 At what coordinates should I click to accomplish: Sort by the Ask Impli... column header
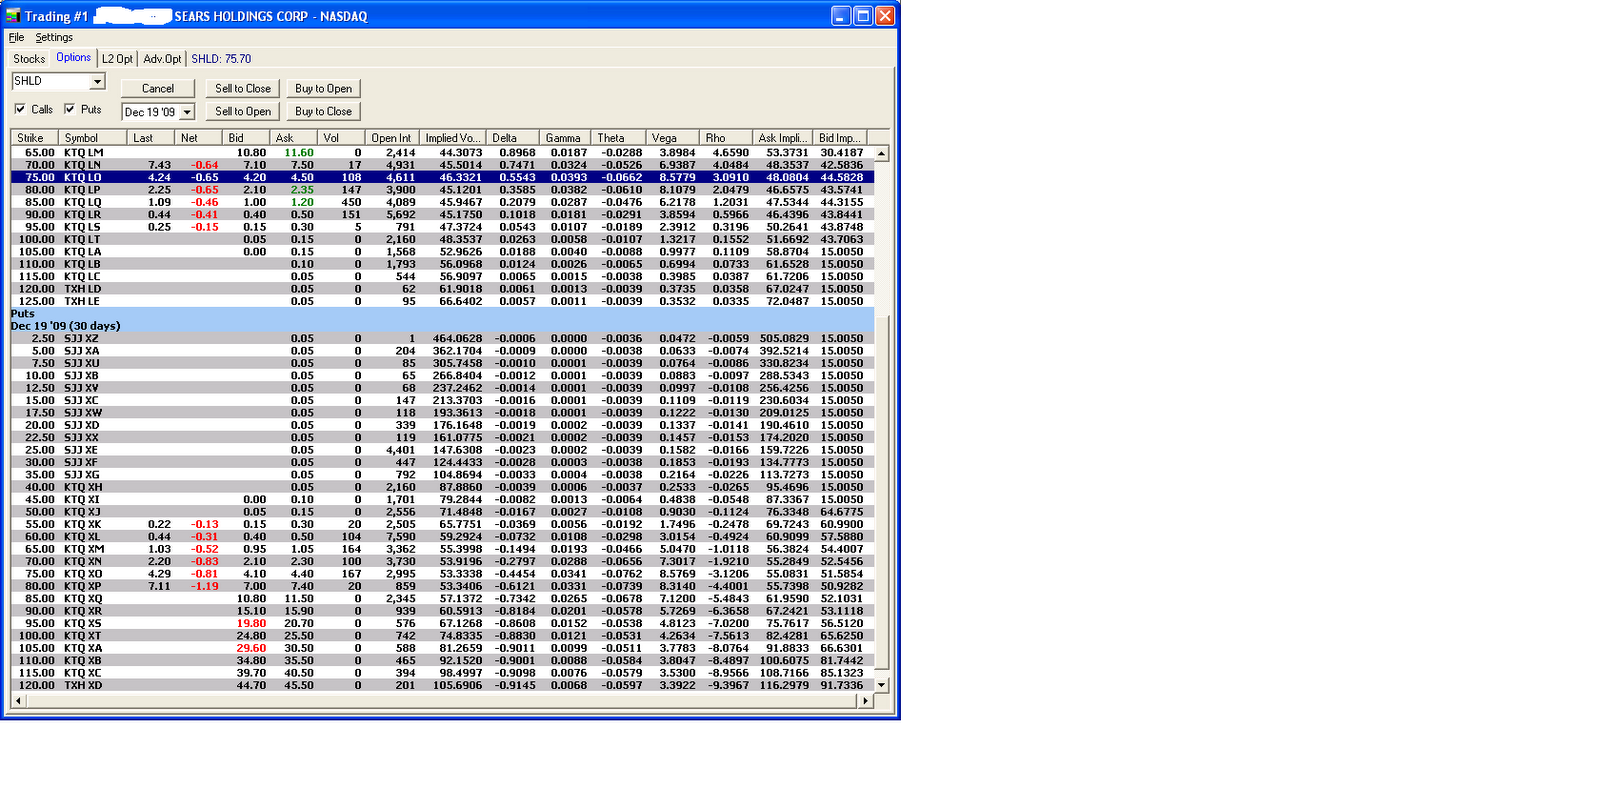pyautogui.click(x=783, y=138)
